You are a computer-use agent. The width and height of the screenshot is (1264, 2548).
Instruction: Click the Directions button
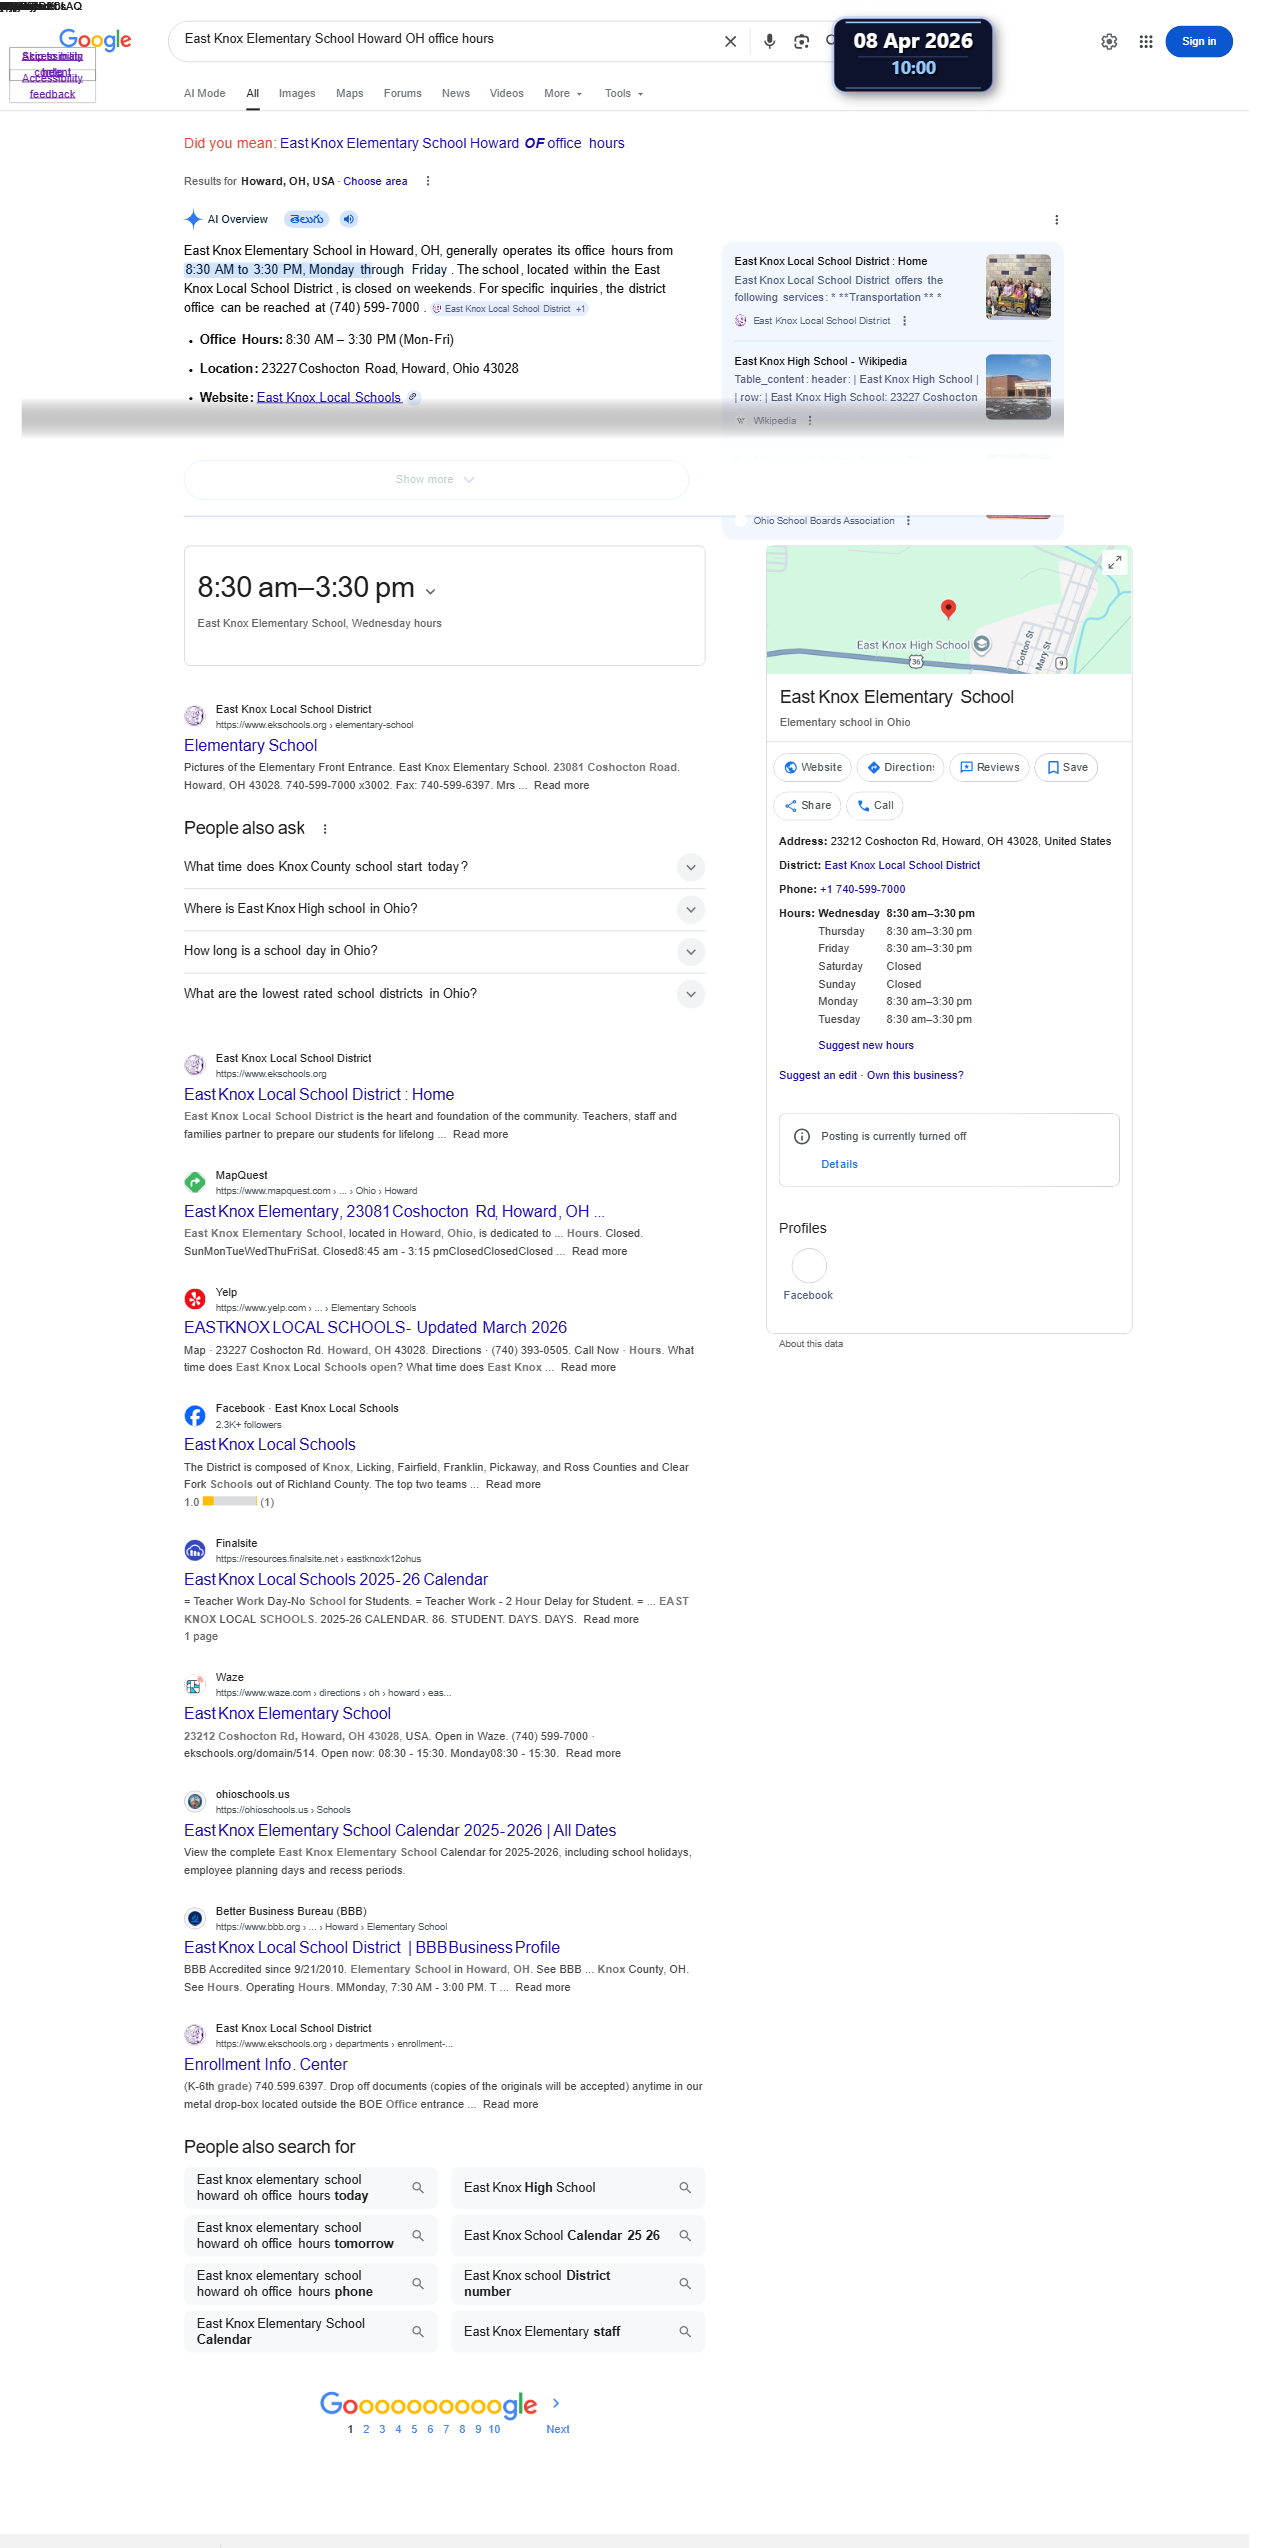pos(900,767)
